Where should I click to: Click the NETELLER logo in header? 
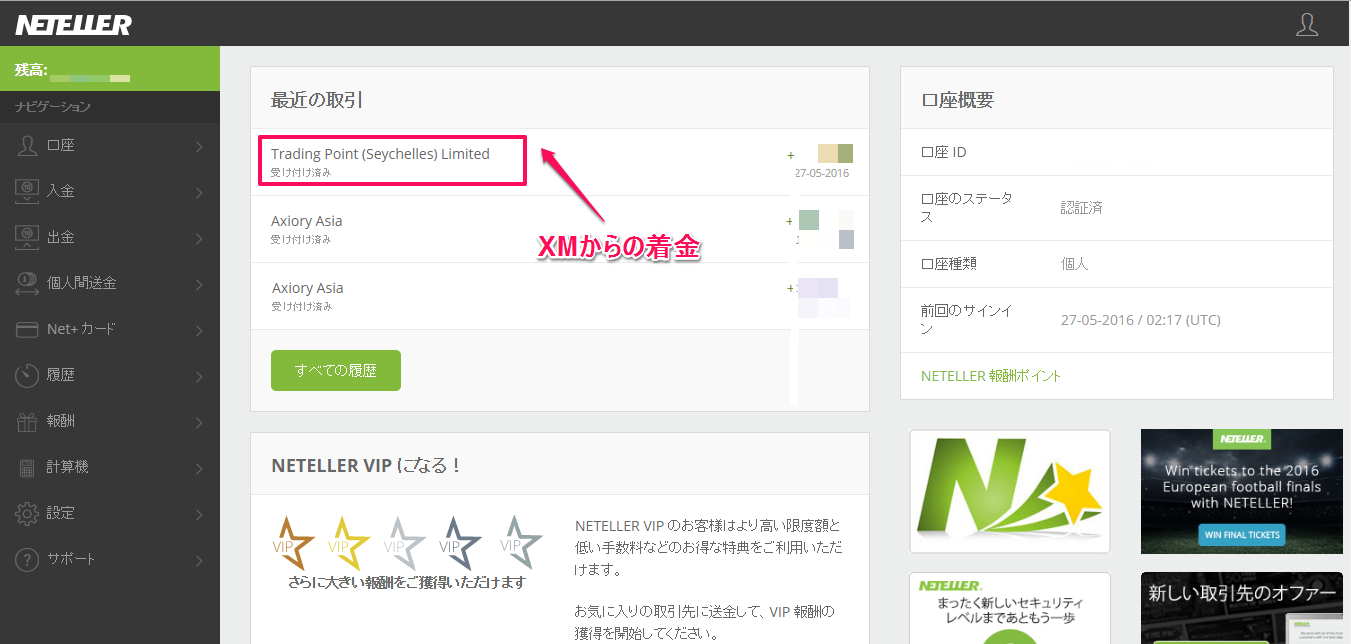pyautogui.click(x=73, y=24)
